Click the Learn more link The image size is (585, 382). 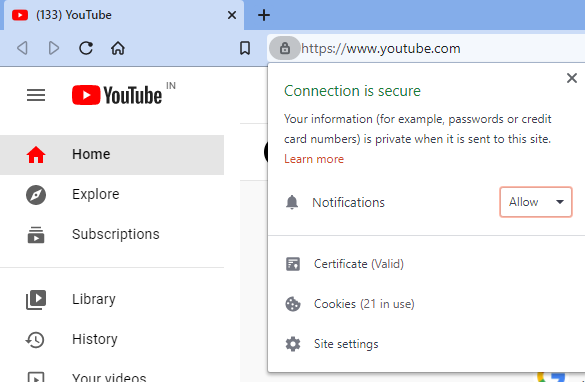(x=314, y=159)
